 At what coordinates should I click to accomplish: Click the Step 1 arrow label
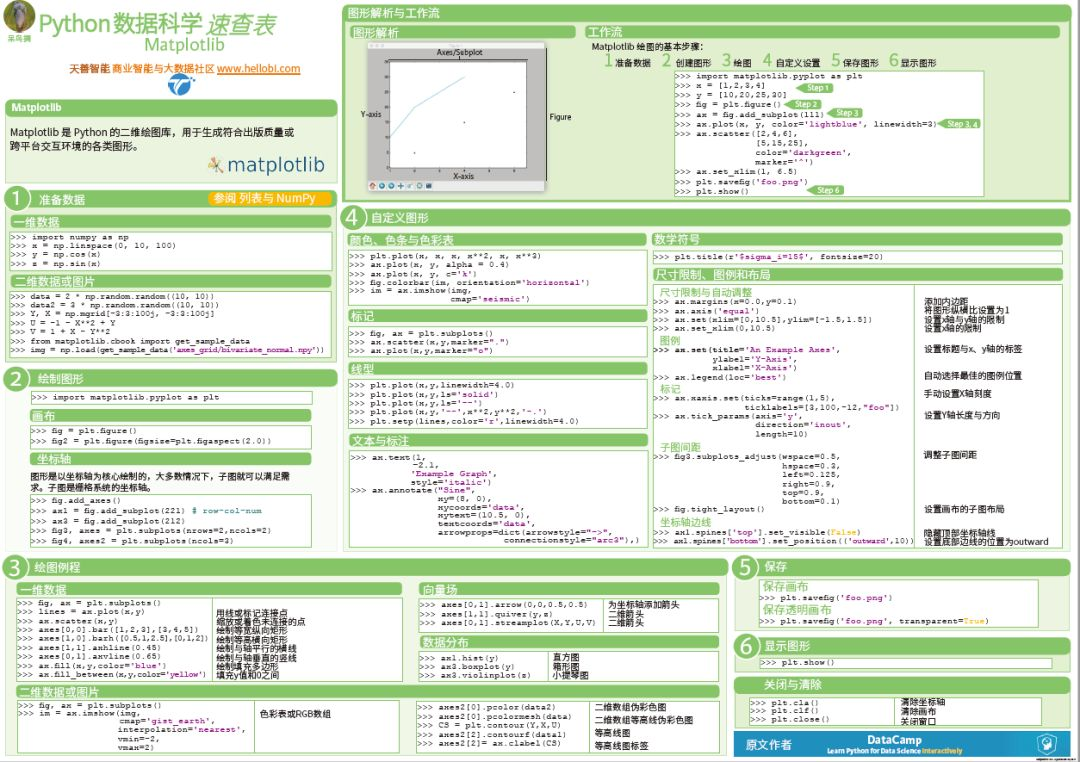pyautogui.click(x=815, y=87)
